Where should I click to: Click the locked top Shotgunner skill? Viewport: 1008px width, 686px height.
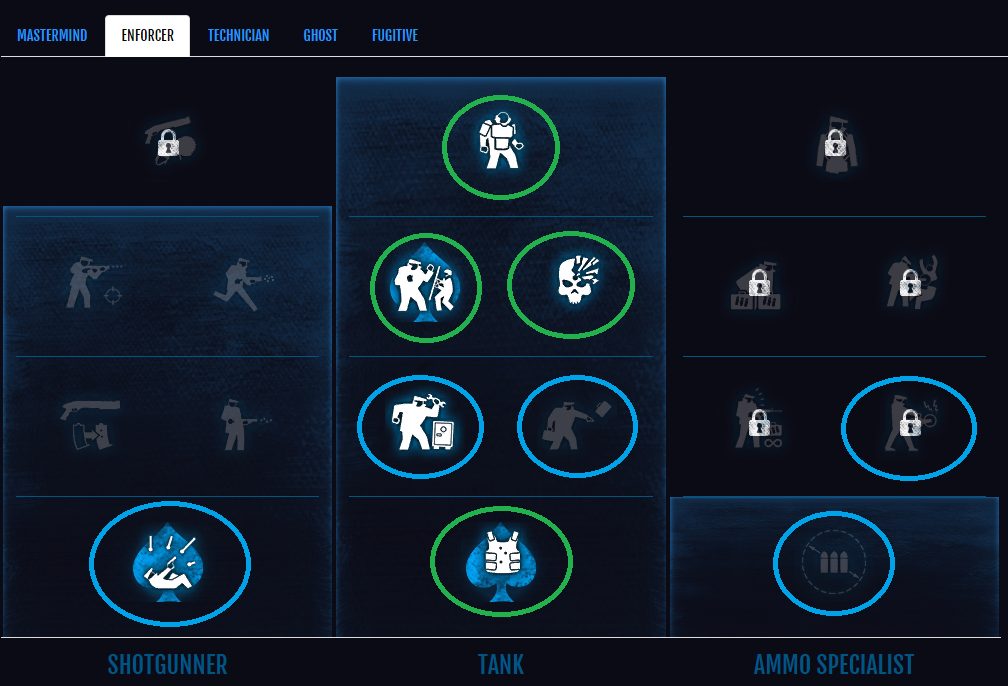click(x=170, y=140)
